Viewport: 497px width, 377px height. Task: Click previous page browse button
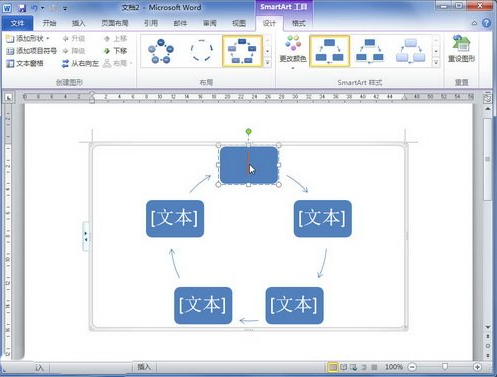[x=487, y=336]
